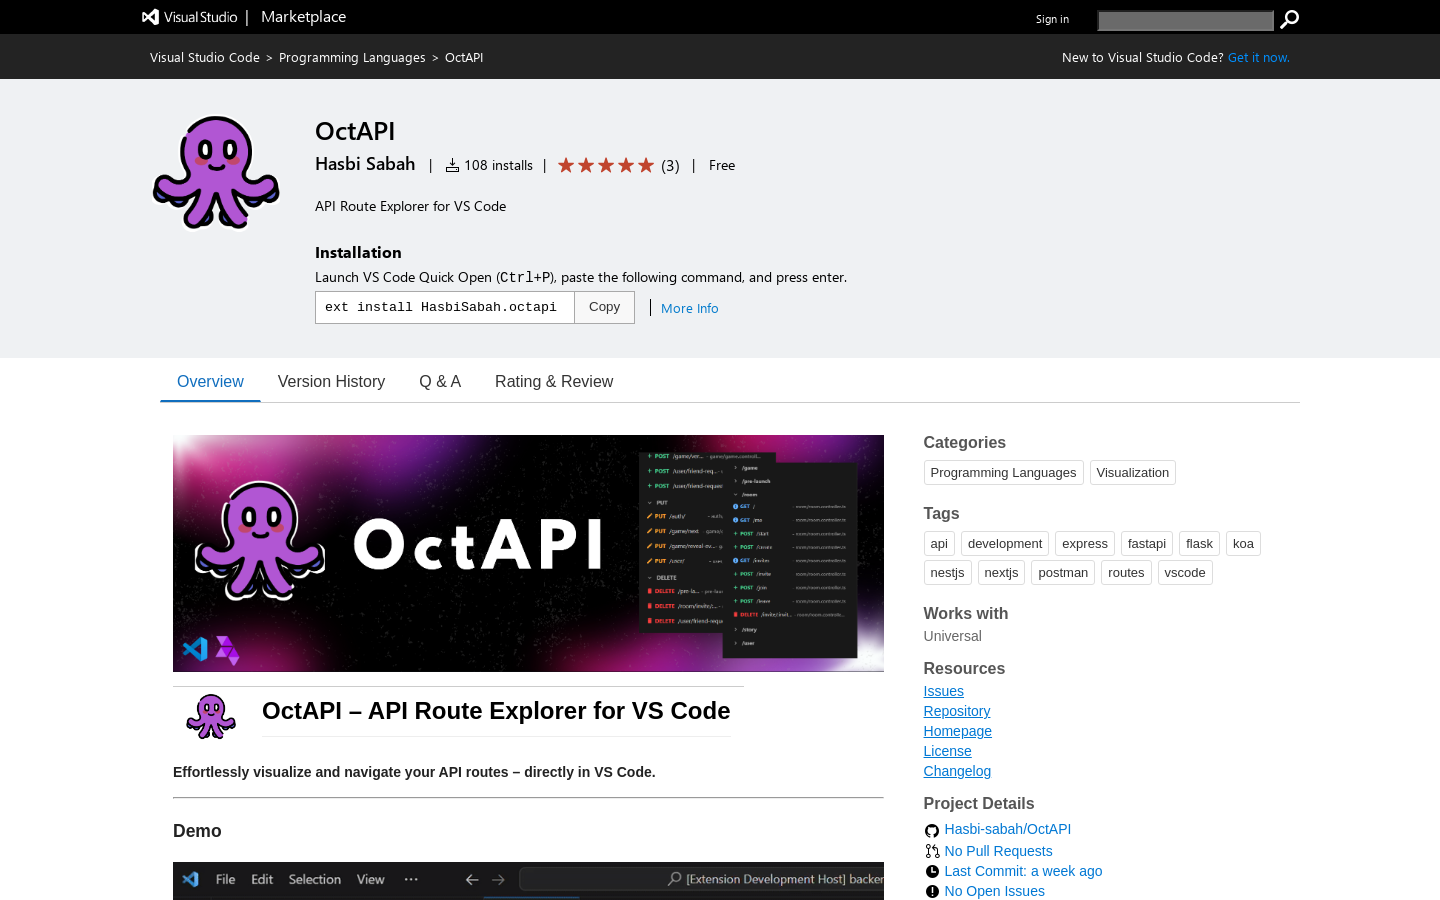Screen dimensions: 1440x900
Task: Click the express tag
Action: tap(1085, 543)
